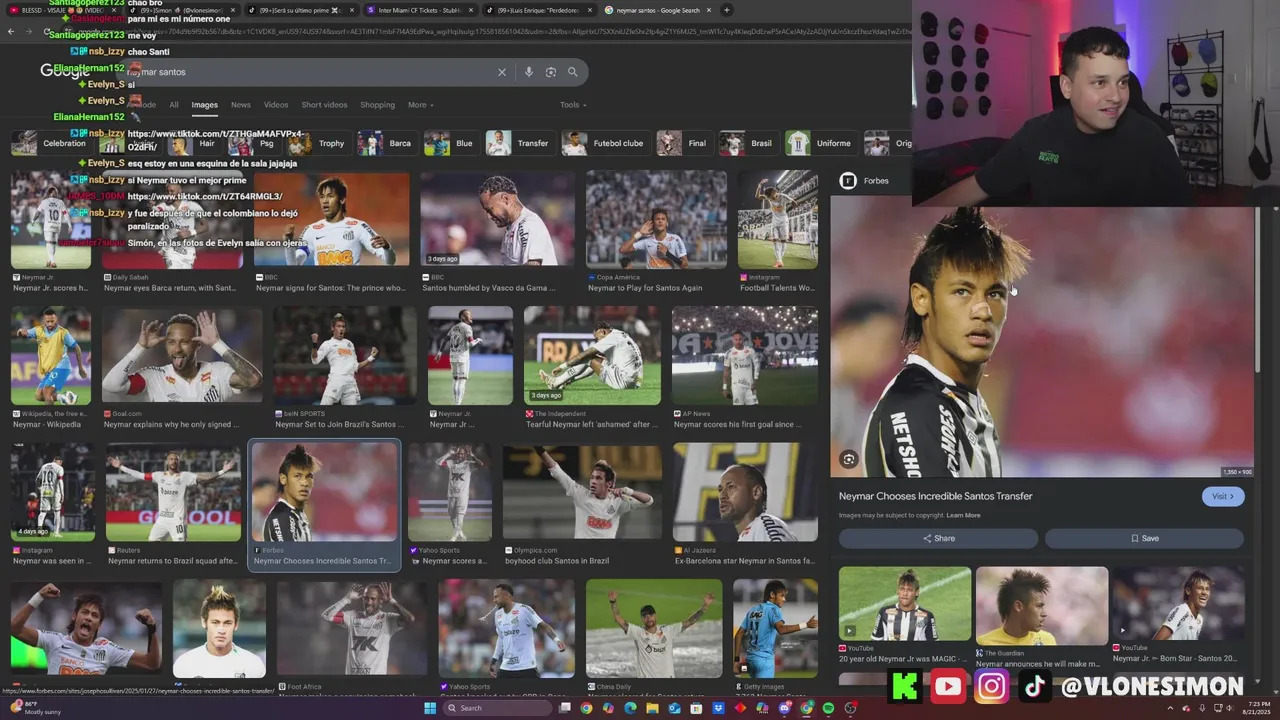
Task: Open Dropbox from the taskbar
Action: [718, 708]
